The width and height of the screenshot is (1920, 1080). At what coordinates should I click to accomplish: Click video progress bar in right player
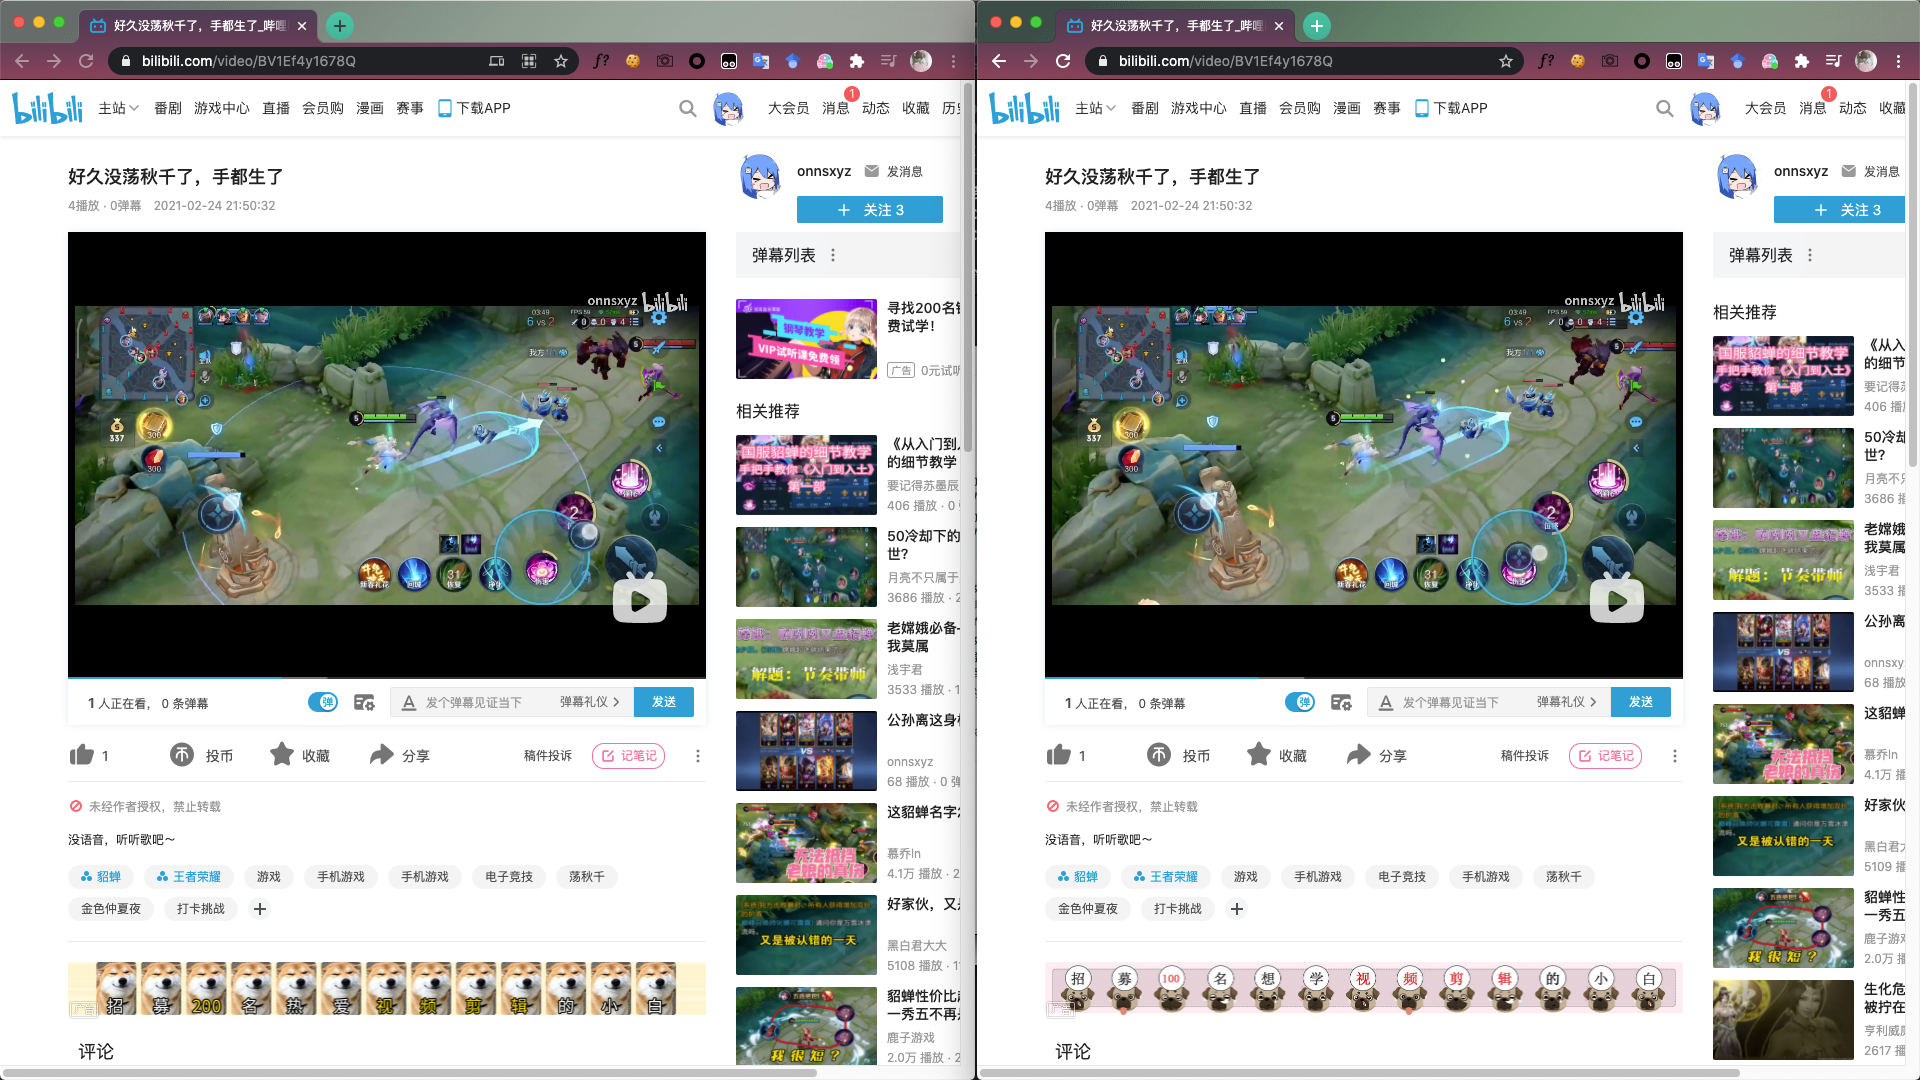[1364, 678]
